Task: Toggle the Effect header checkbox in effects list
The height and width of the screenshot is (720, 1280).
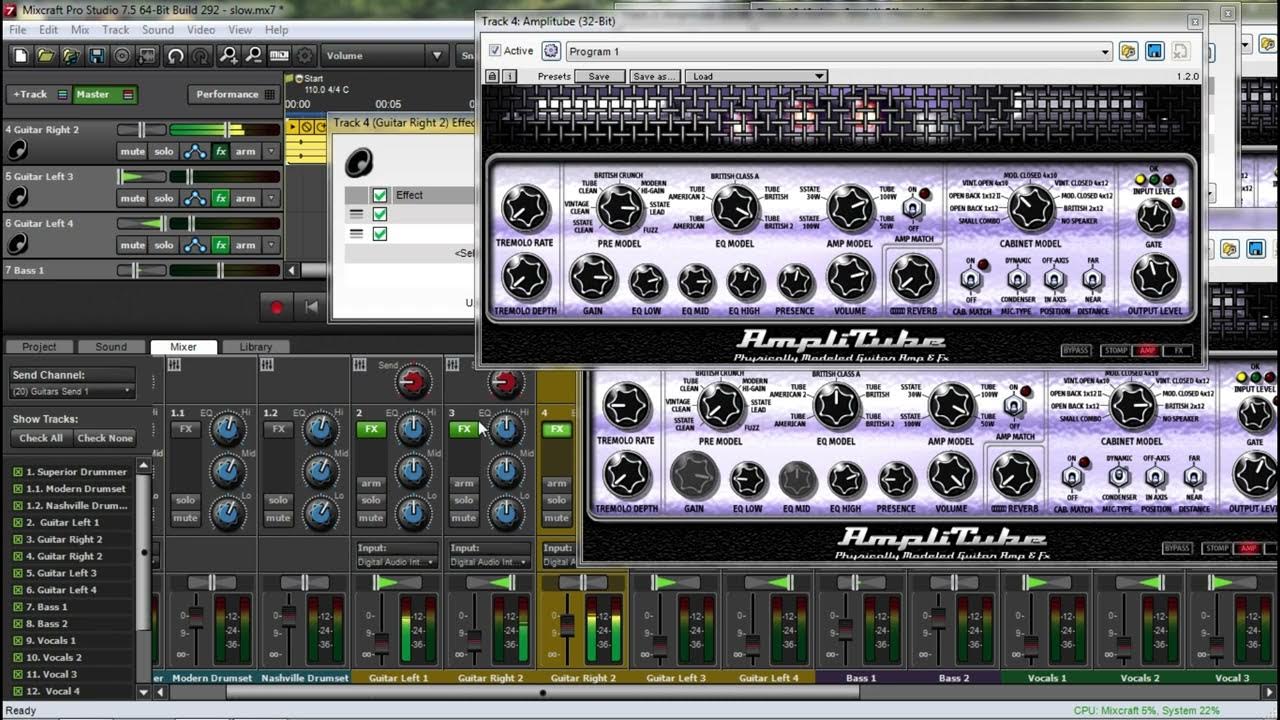Action: (380, 195)
